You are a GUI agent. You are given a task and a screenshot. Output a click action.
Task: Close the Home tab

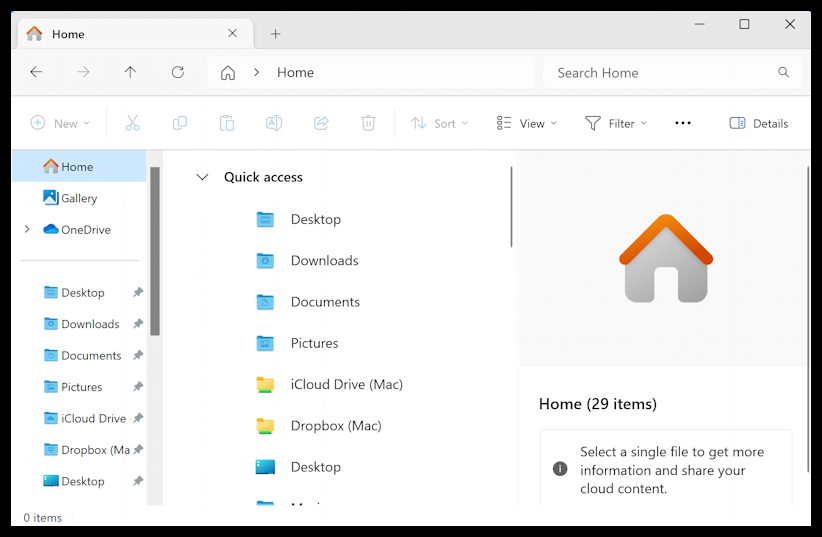(232, 34)
